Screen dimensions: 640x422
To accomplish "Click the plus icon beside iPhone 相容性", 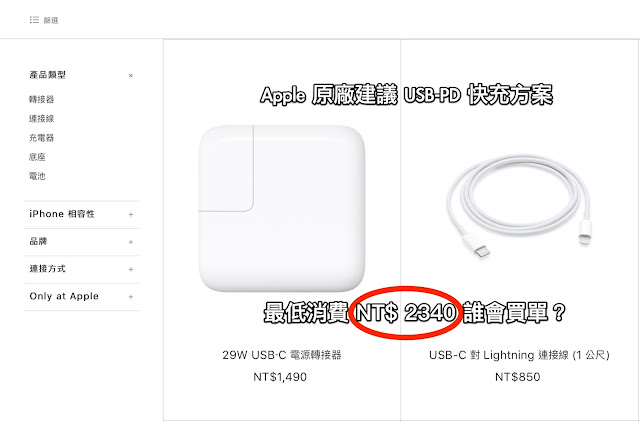I will [x=131, y=214].
